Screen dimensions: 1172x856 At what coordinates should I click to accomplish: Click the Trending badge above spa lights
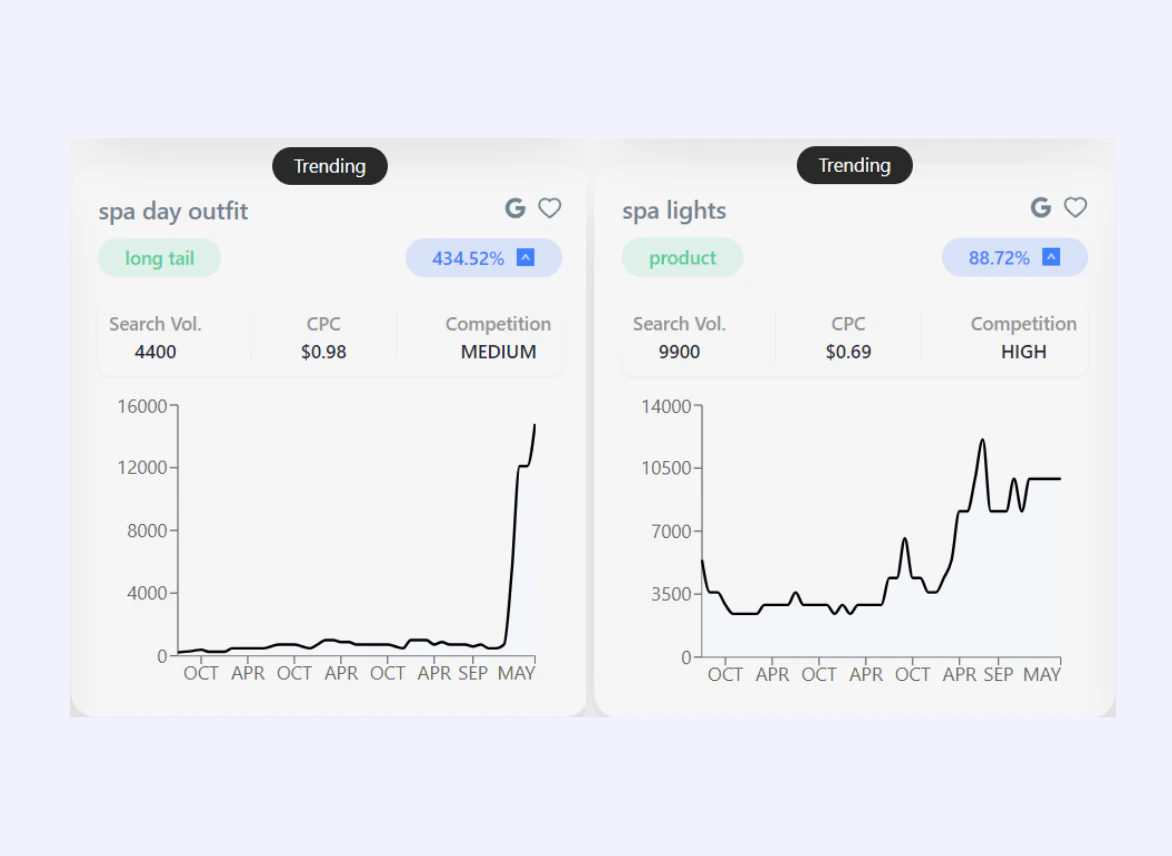pos(854,165)
